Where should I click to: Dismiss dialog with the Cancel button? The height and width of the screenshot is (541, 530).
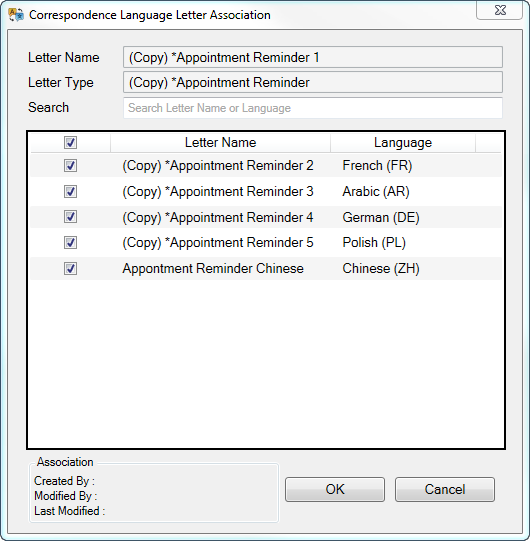click(x=445, y=489)
